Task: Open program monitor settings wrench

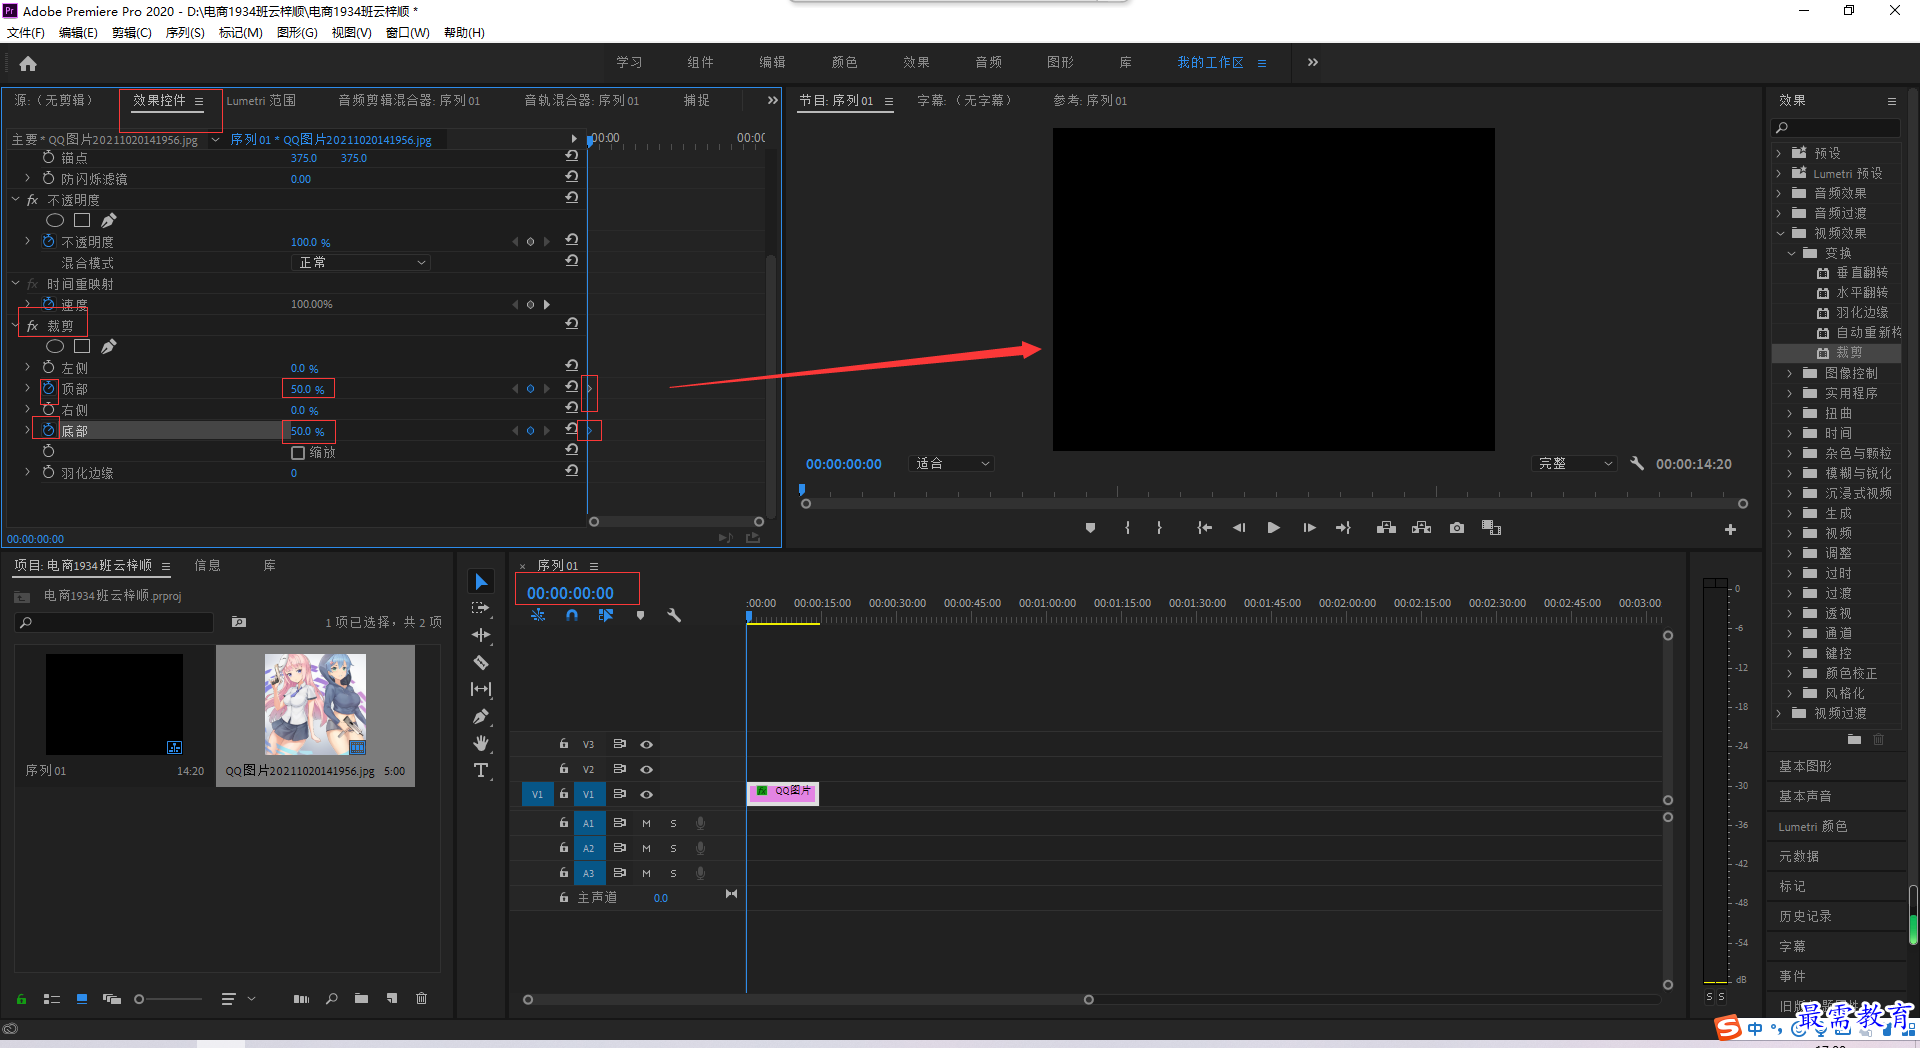Action: [1637, 463]
